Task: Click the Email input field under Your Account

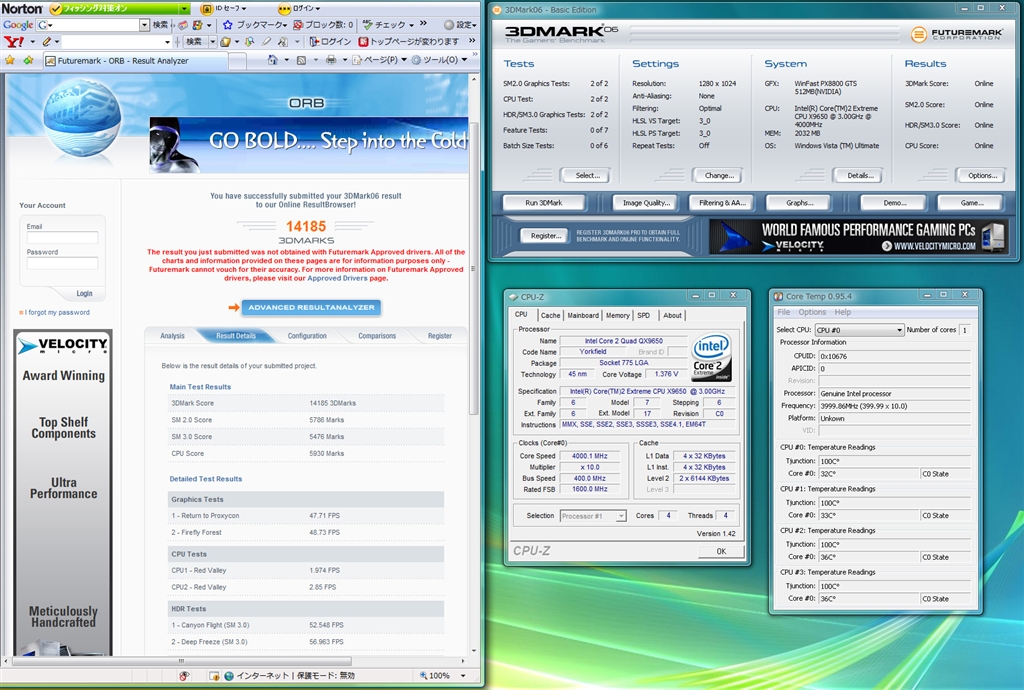Action: click(62, 238)
